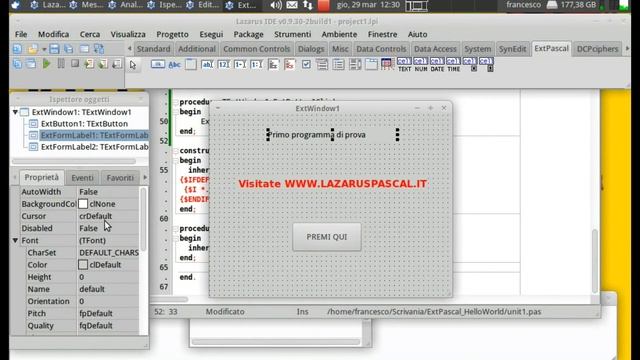
Task: Open the Strumenti menu
Action: [292, 34]
